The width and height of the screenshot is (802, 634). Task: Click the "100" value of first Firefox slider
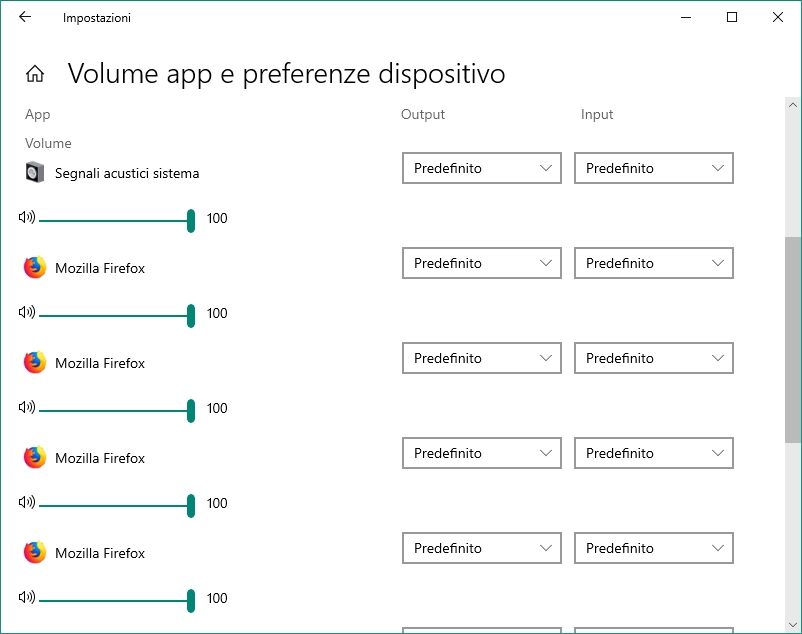pos(217,313)
